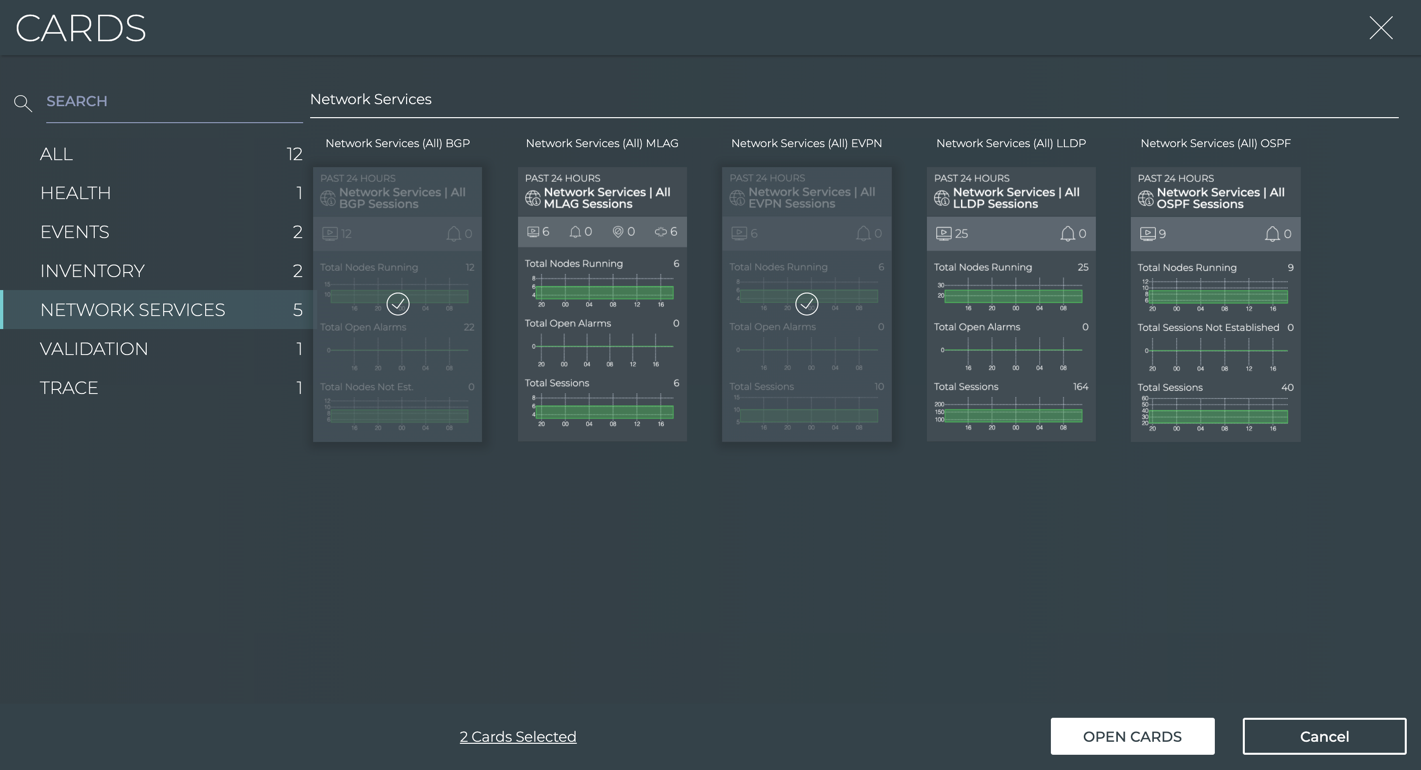This screenshot has height=770, width=1421.
Task: Click the alarm bell icon on MLAG card
Action: 575,232
